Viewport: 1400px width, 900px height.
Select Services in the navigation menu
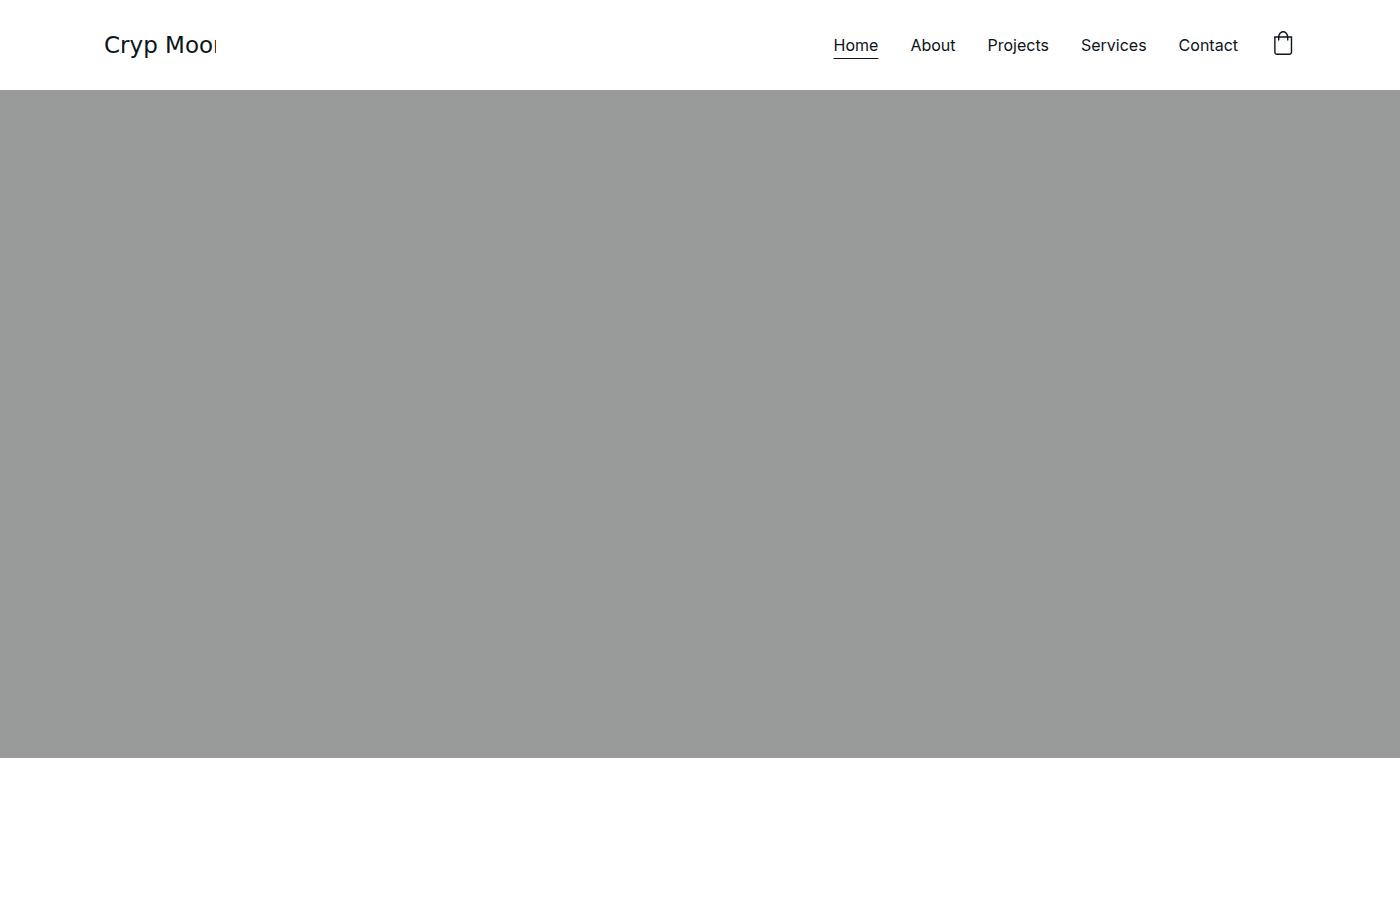click(x=1113, y=46)
